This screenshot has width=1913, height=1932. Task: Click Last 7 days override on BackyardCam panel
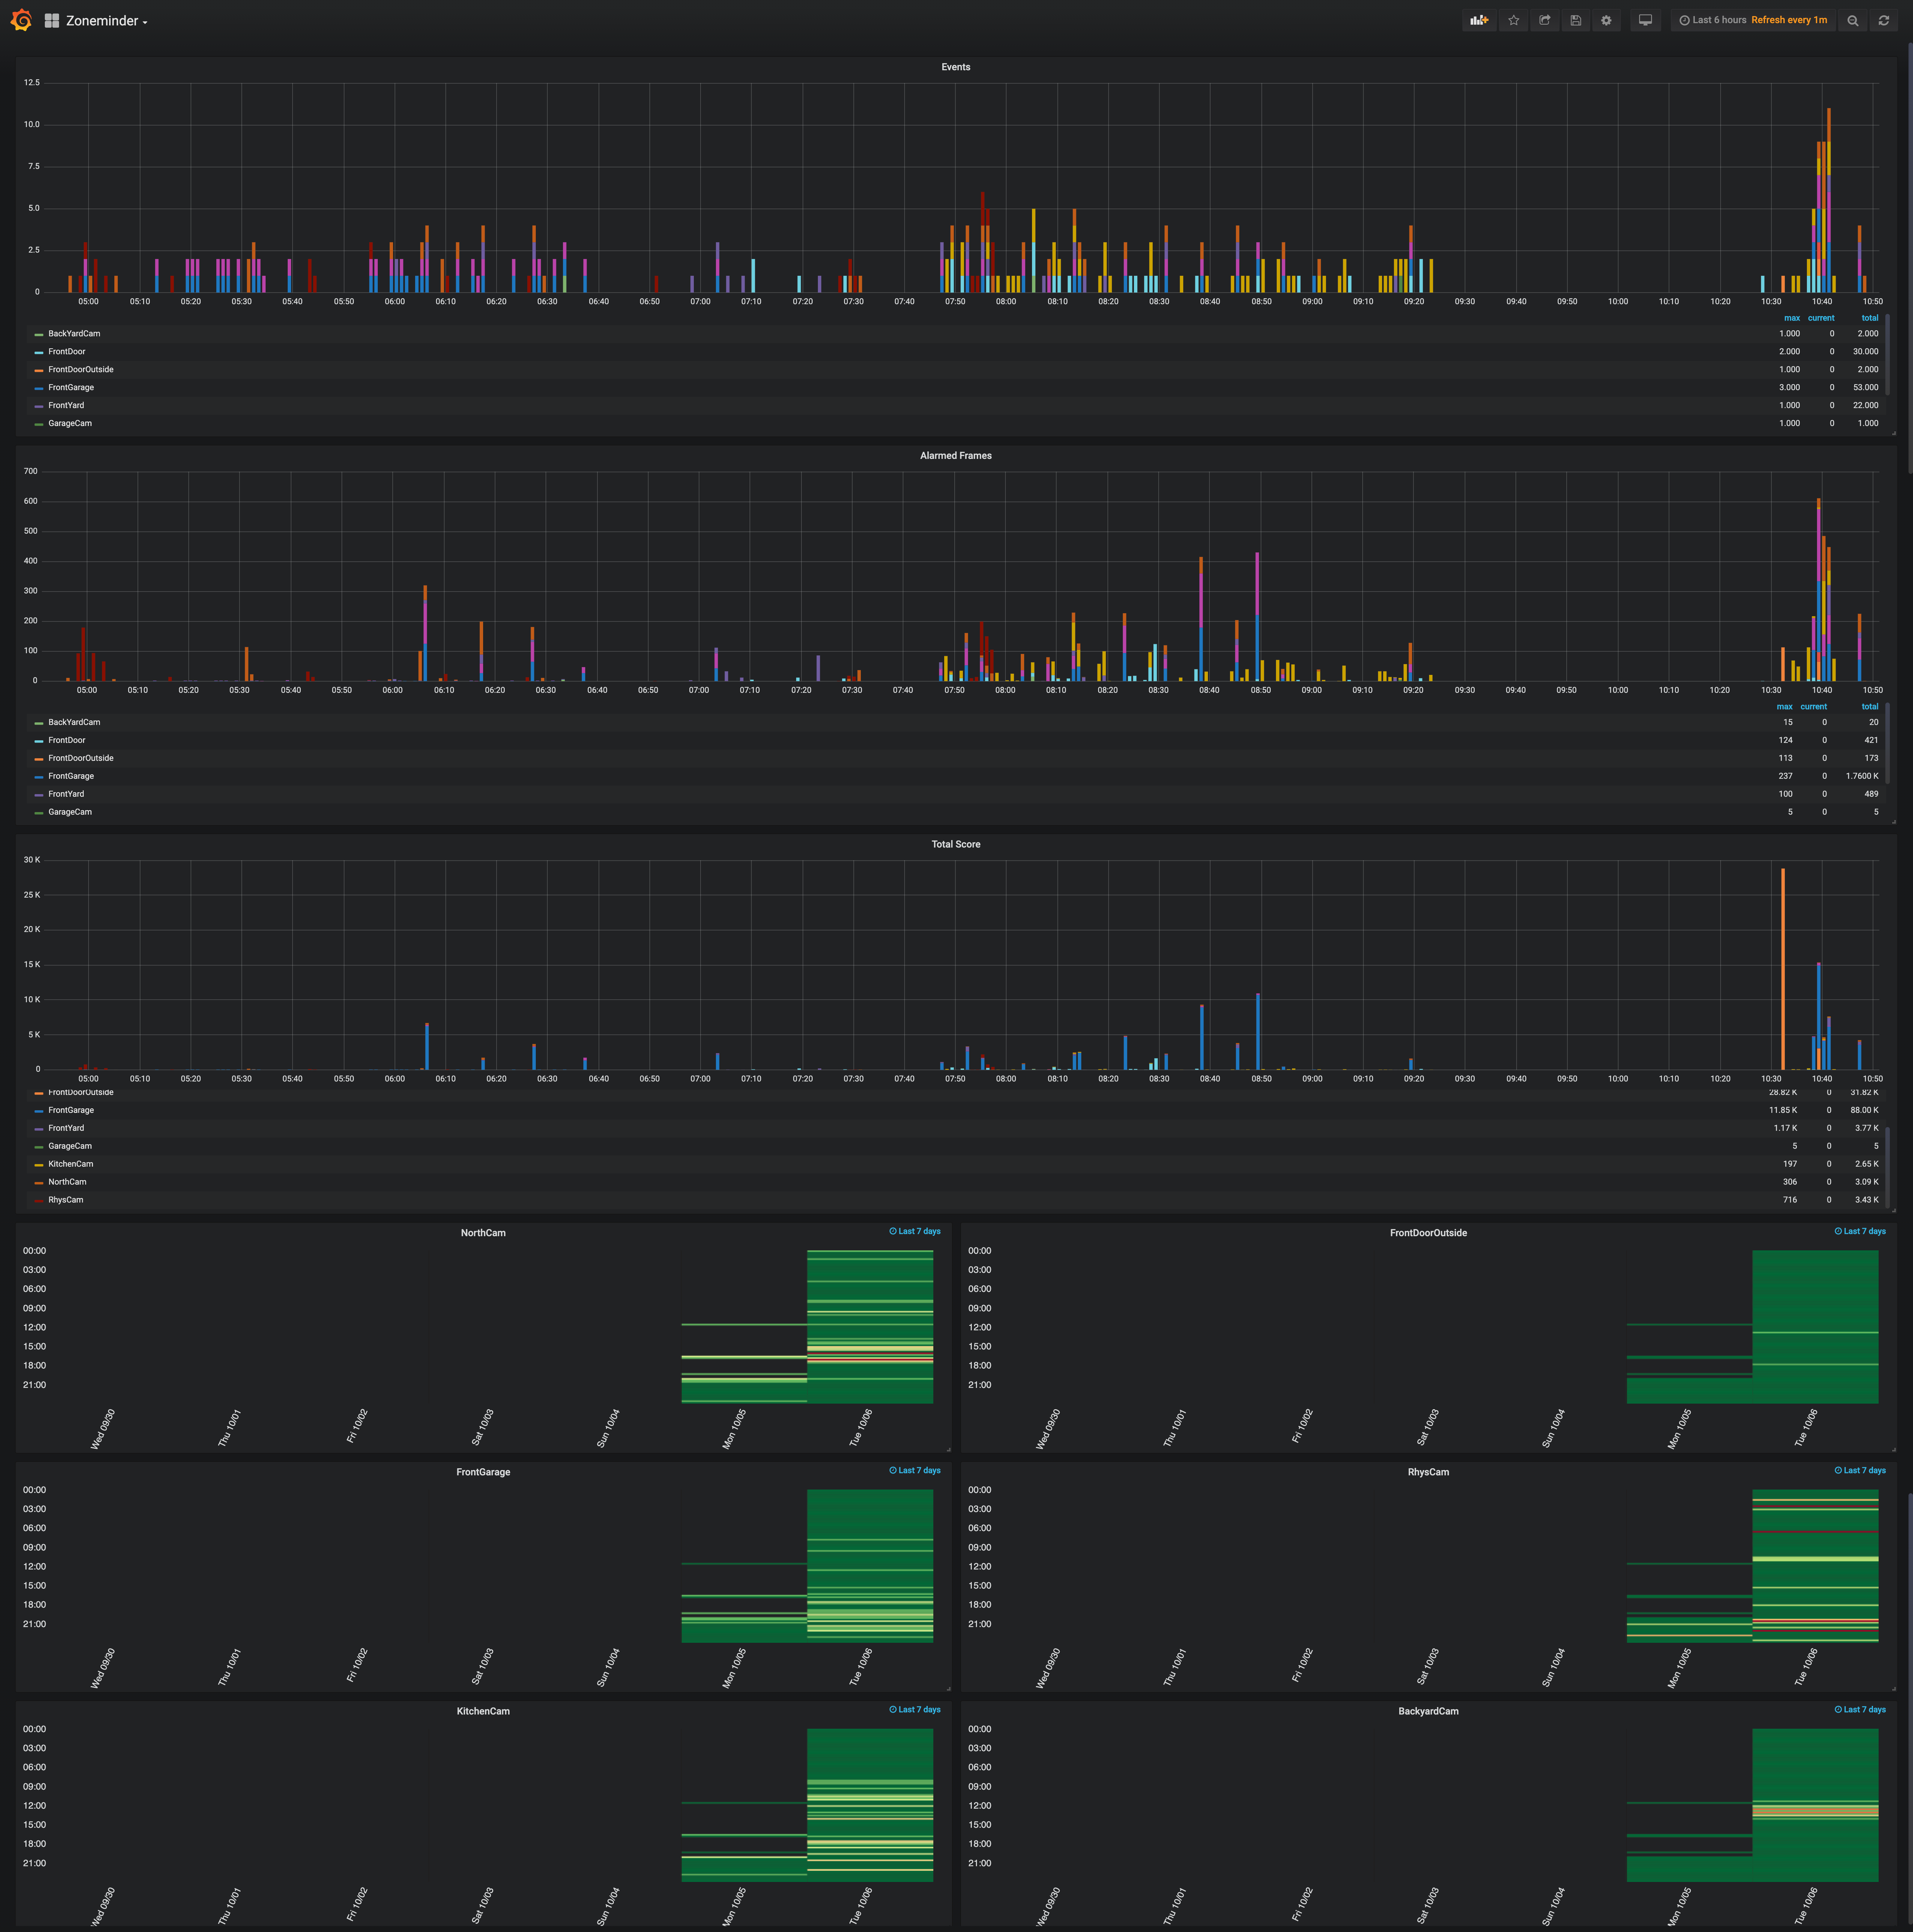(x=1860, y=1710)
